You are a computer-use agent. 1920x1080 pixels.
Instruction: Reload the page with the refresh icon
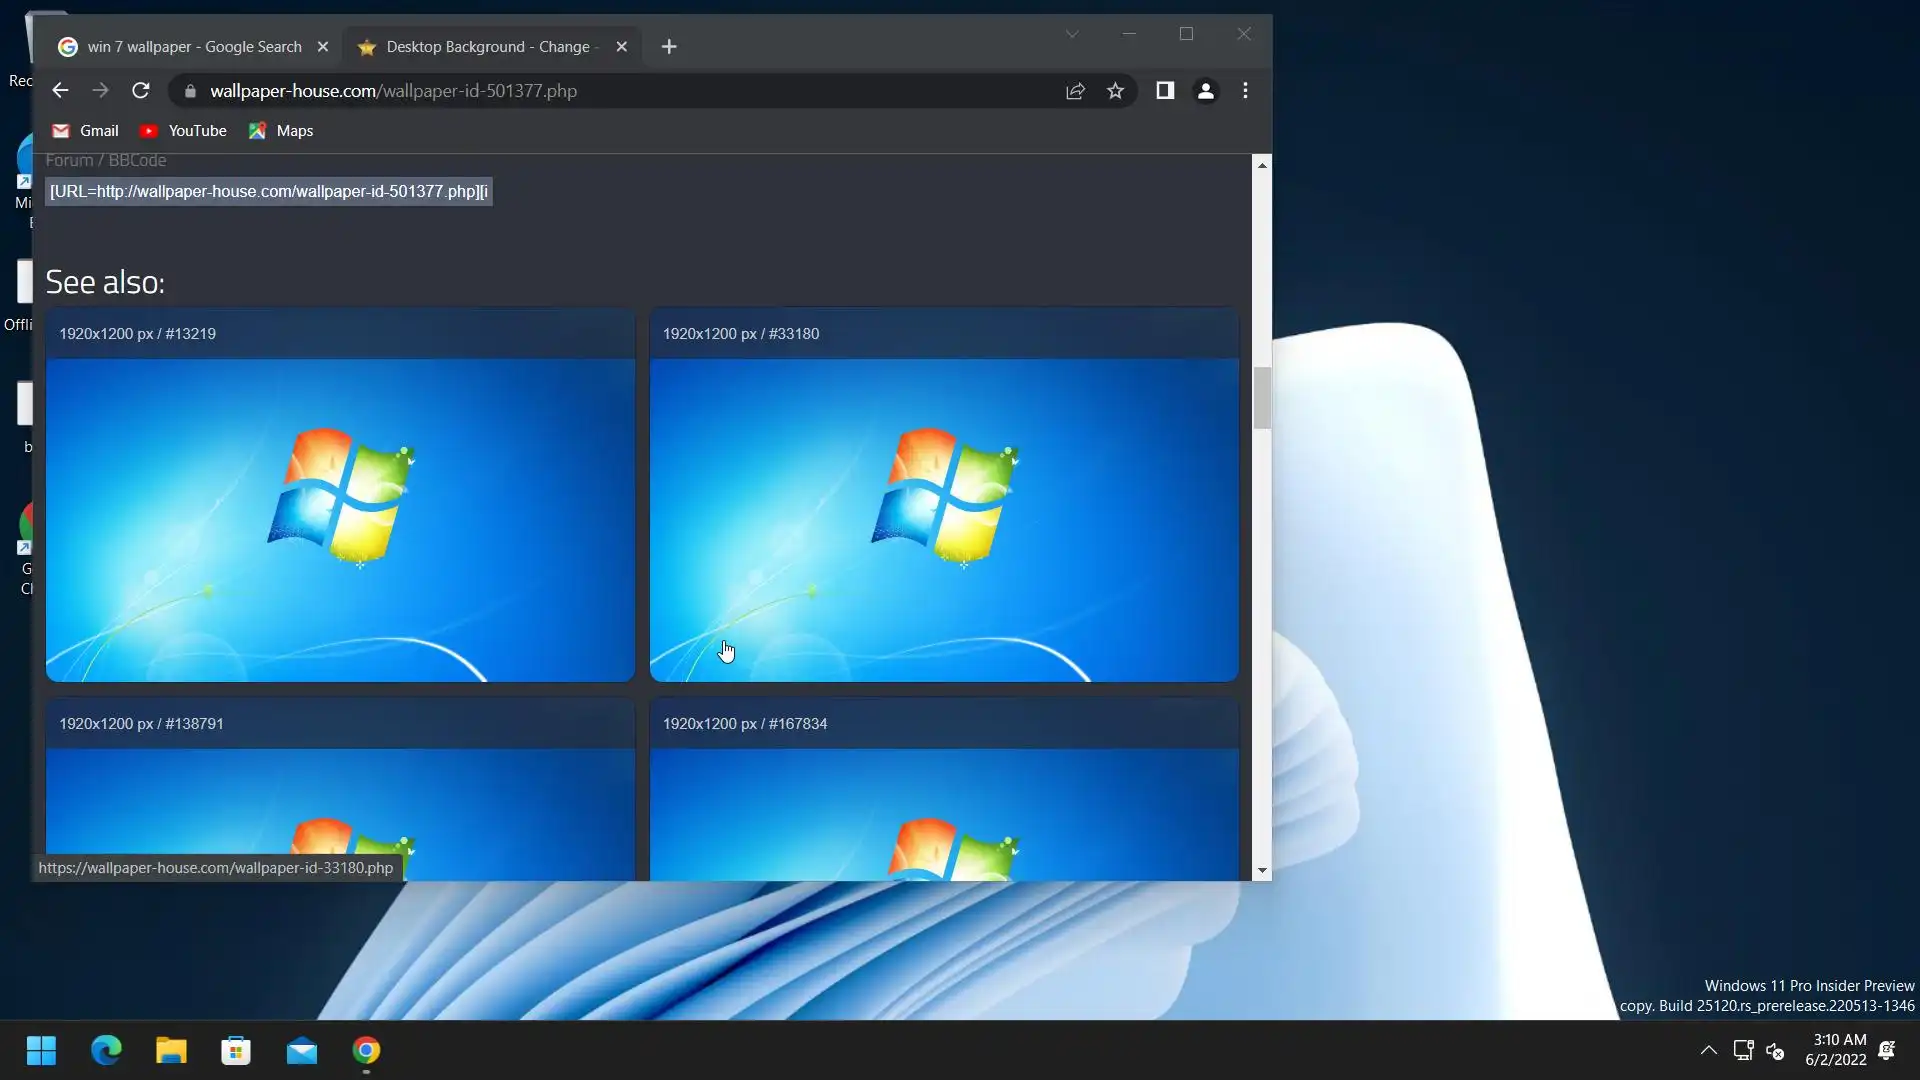pos(141,91)
